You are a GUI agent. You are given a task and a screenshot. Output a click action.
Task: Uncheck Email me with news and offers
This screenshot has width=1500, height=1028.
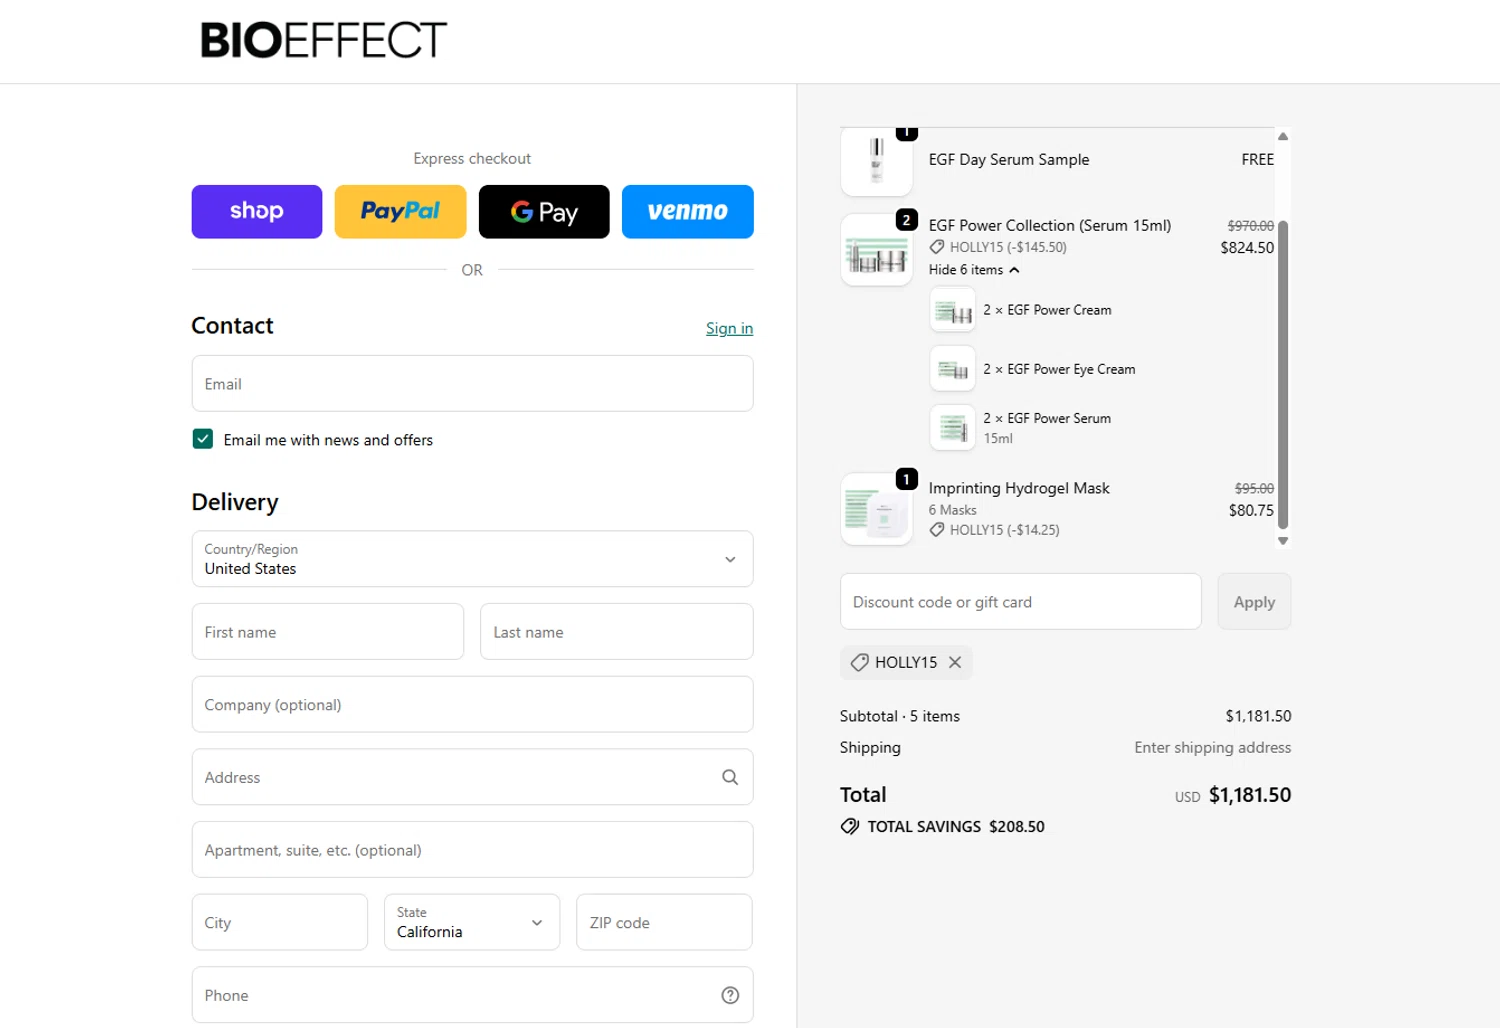203,439
